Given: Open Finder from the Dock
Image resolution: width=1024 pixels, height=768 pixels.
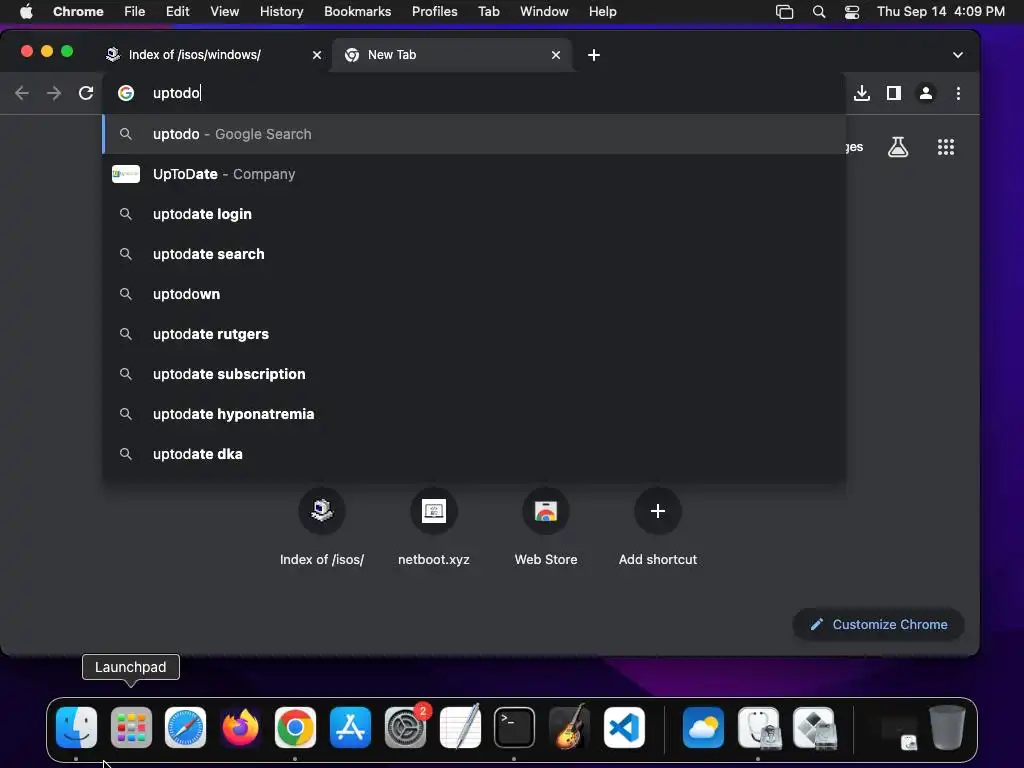Looking at the screenshot, I should (x=76, y=728).
